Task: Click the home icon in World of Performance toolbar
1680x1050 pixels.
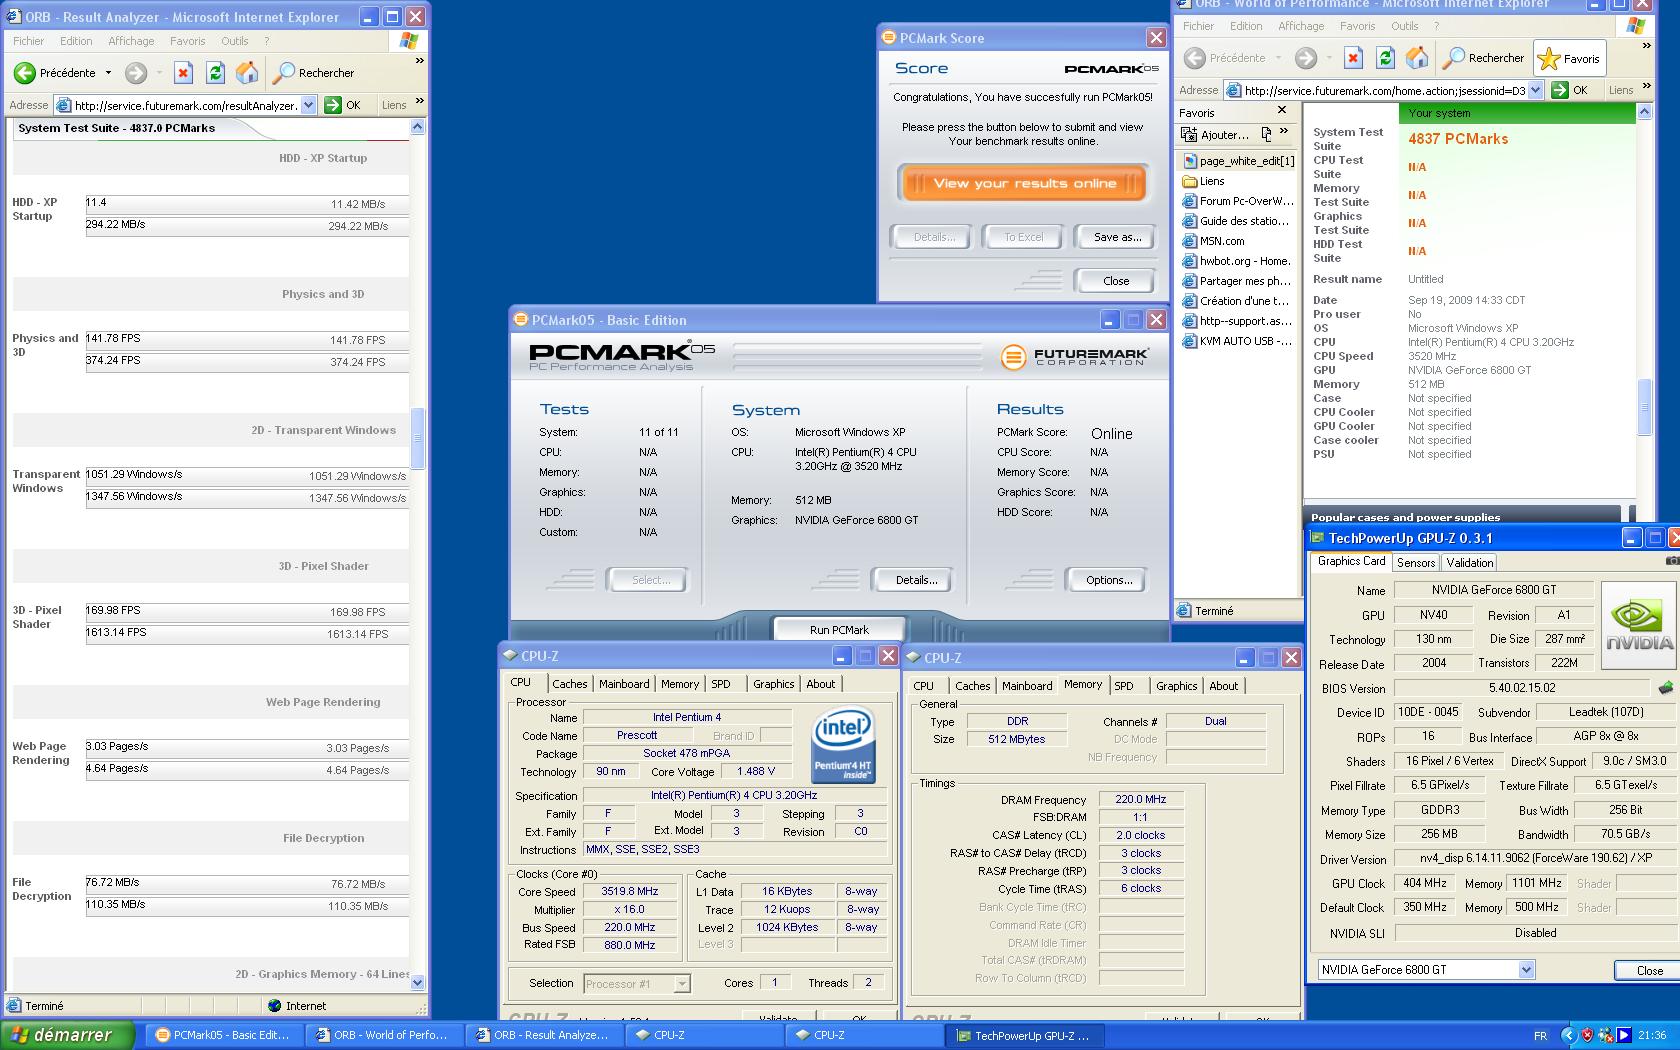Action: pyautogui.click(x=1417, y=58)
